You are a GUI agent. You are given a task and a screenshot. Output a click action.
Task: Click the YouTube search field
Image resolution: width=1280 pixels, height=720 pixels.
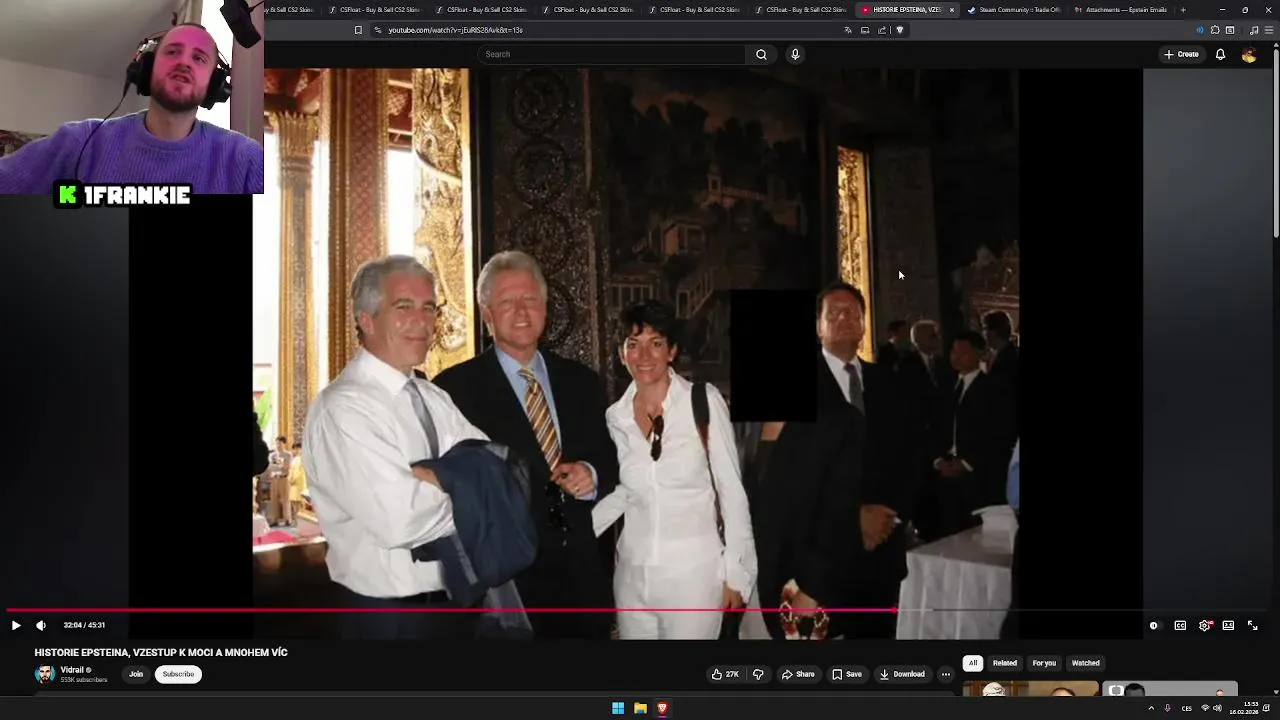(611, 54)
